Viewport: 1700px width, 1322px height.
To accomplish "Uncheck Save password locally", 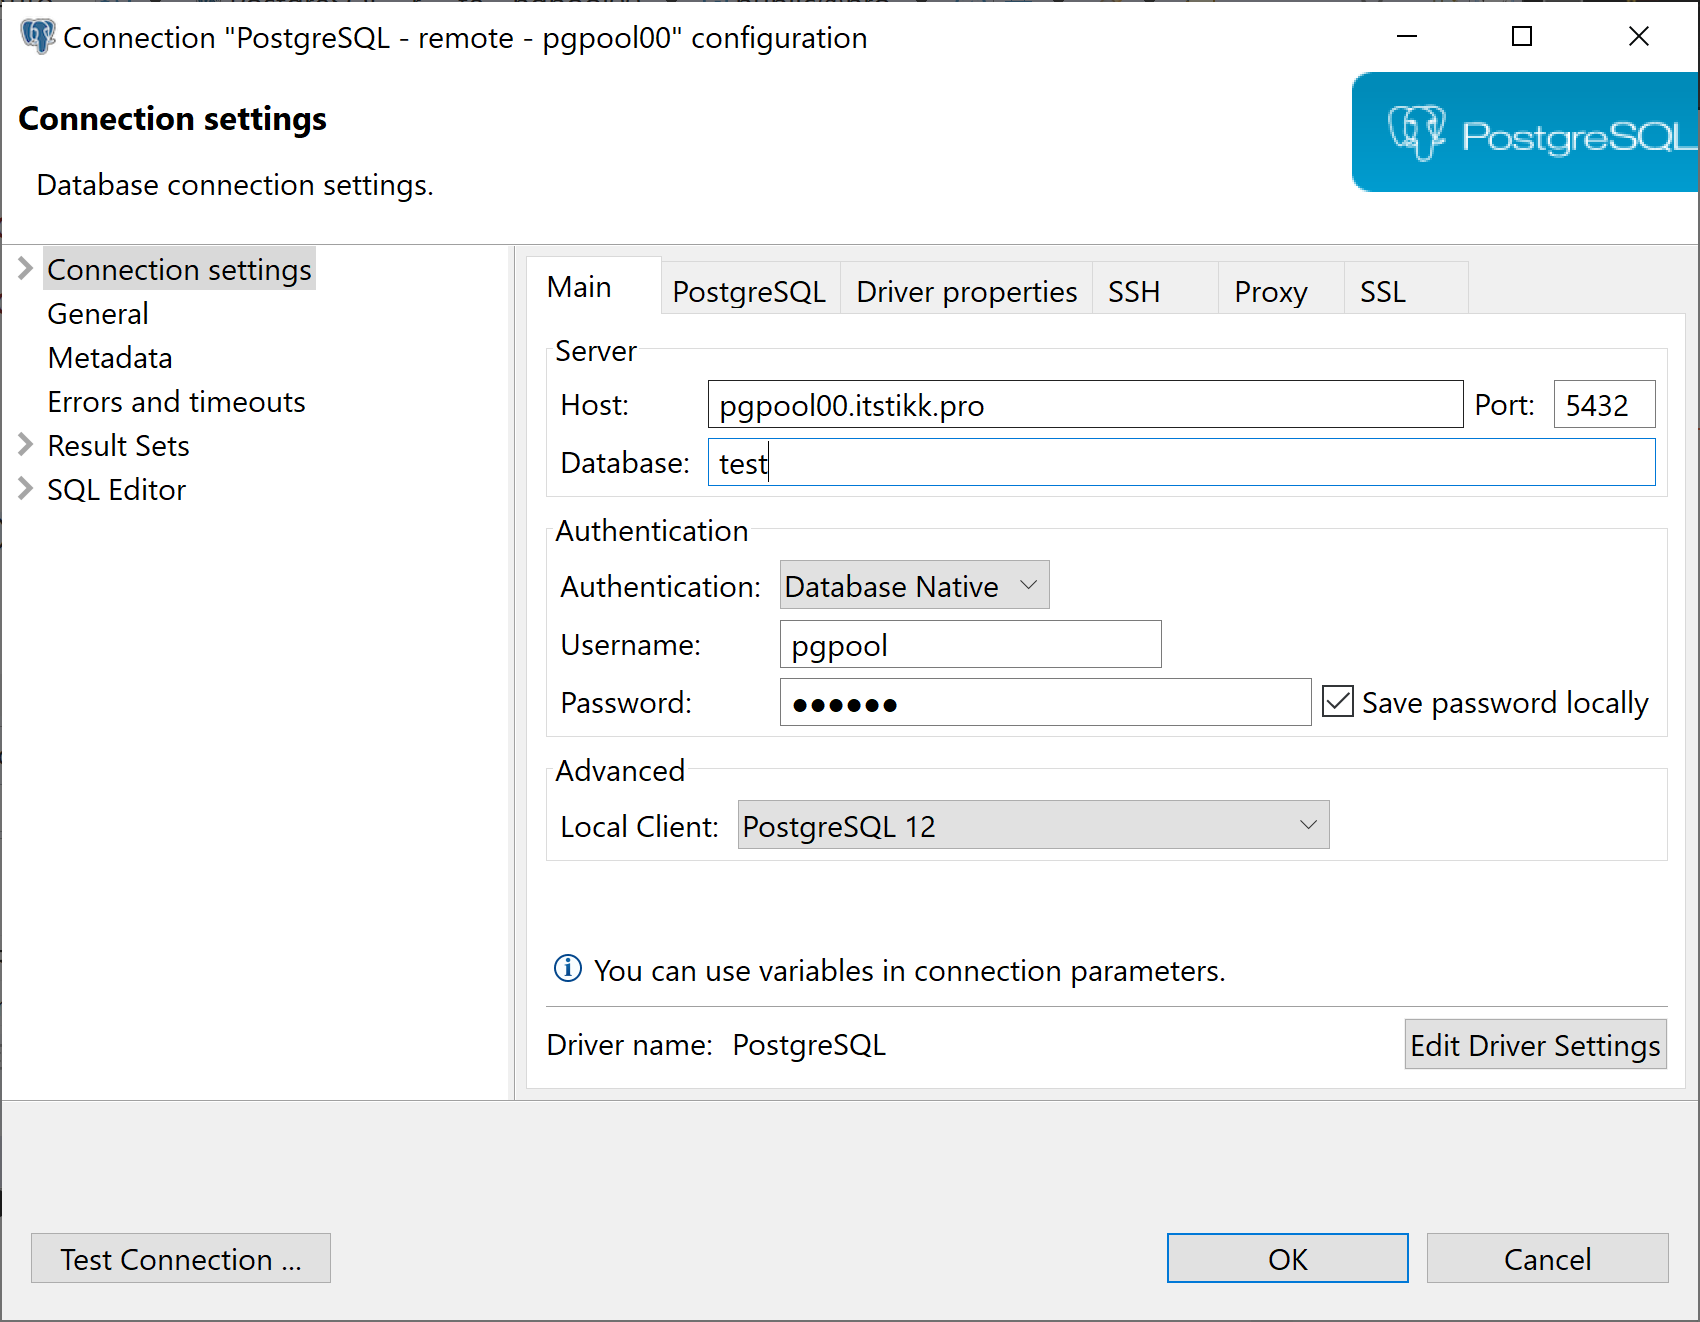I will point(1338,701).
